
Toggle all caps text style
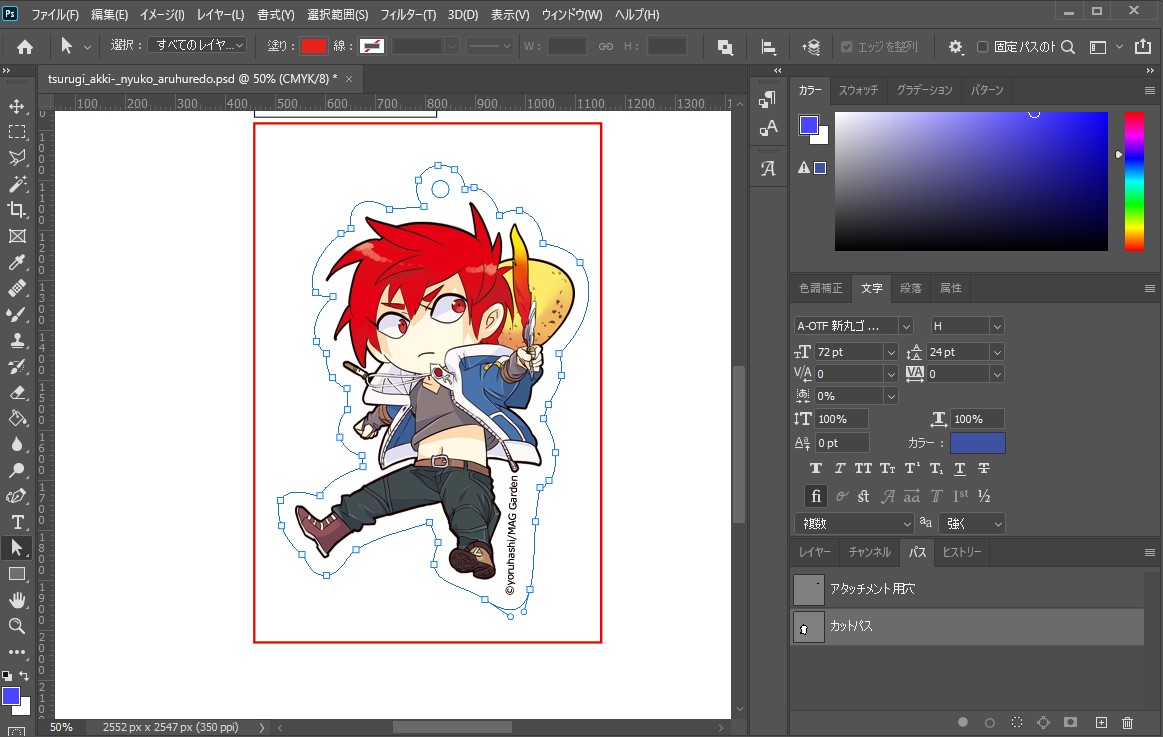(863, 468)
